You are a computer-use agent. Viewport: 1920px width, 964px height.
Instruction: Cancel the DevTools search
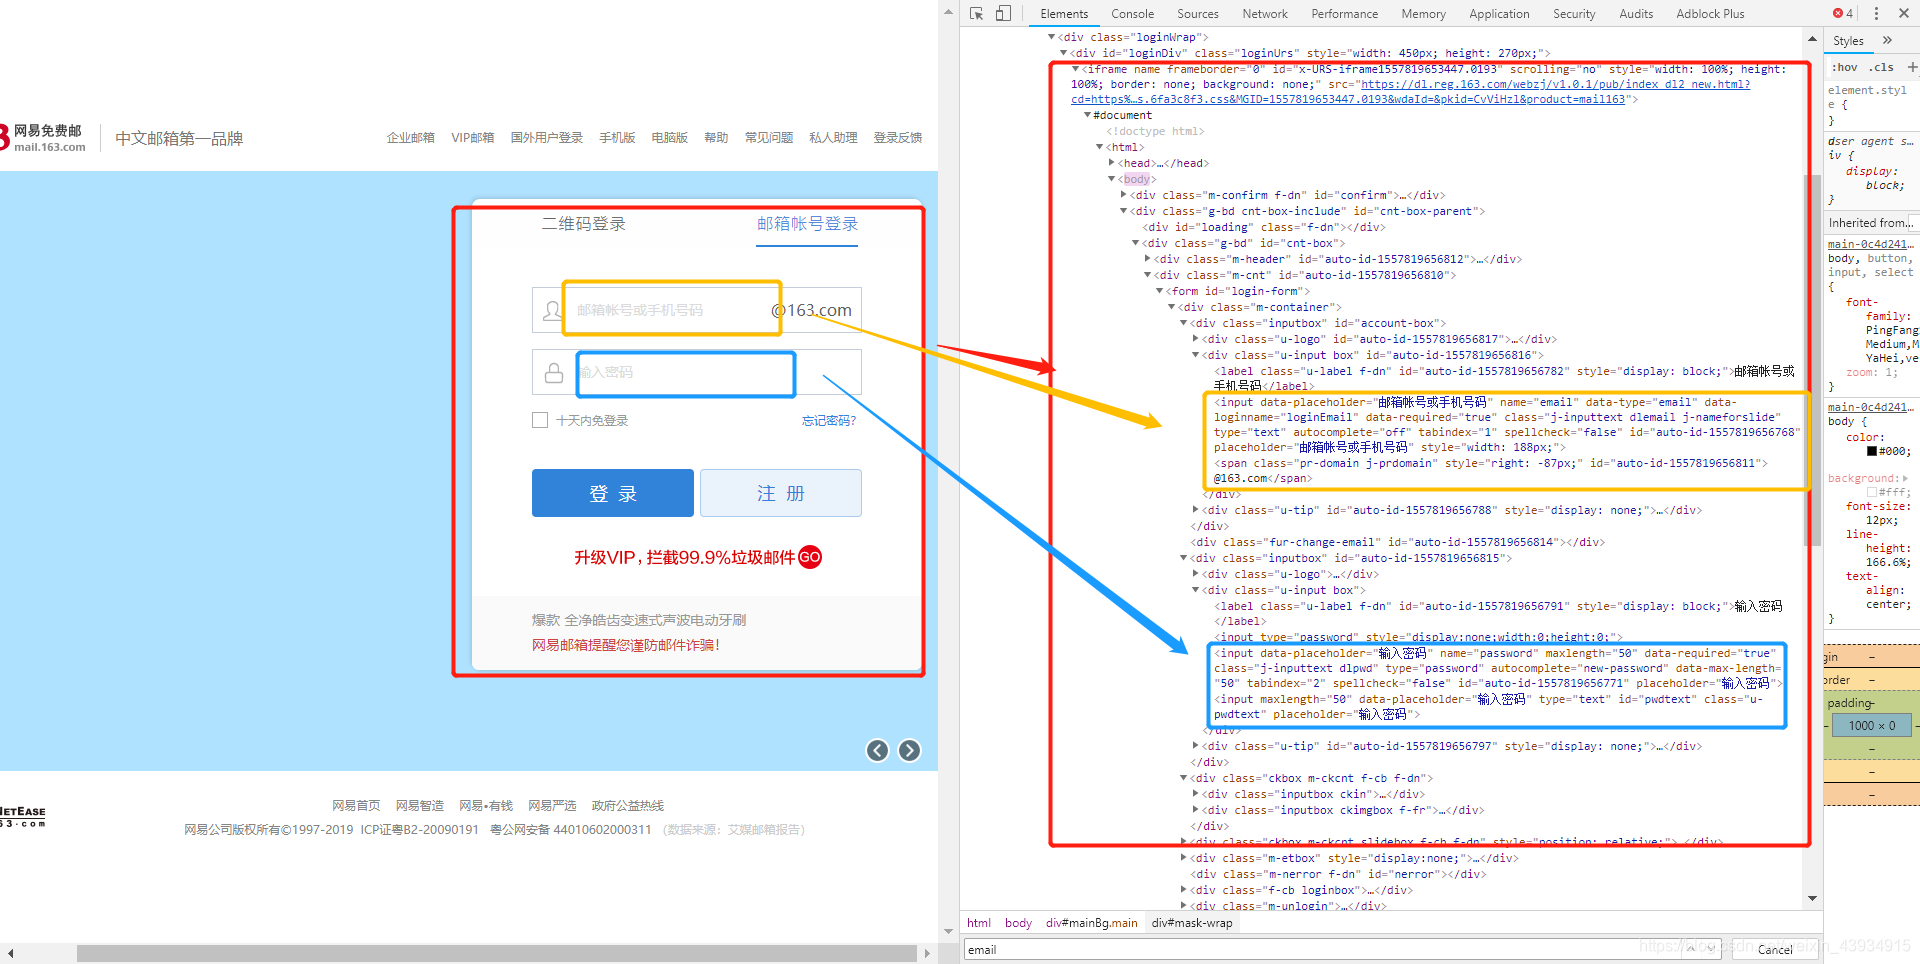pyautogui.click(x=1775, y=950)
